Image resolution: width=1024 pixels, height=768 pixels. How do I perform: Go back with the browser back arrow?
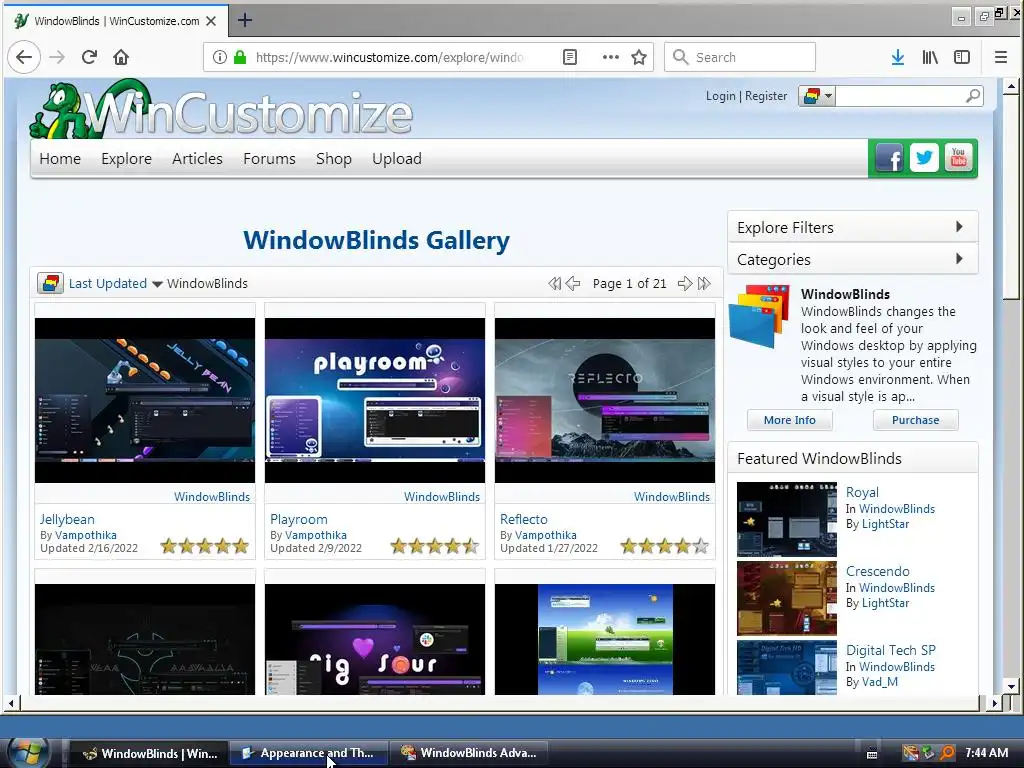(x=24, y=57)
